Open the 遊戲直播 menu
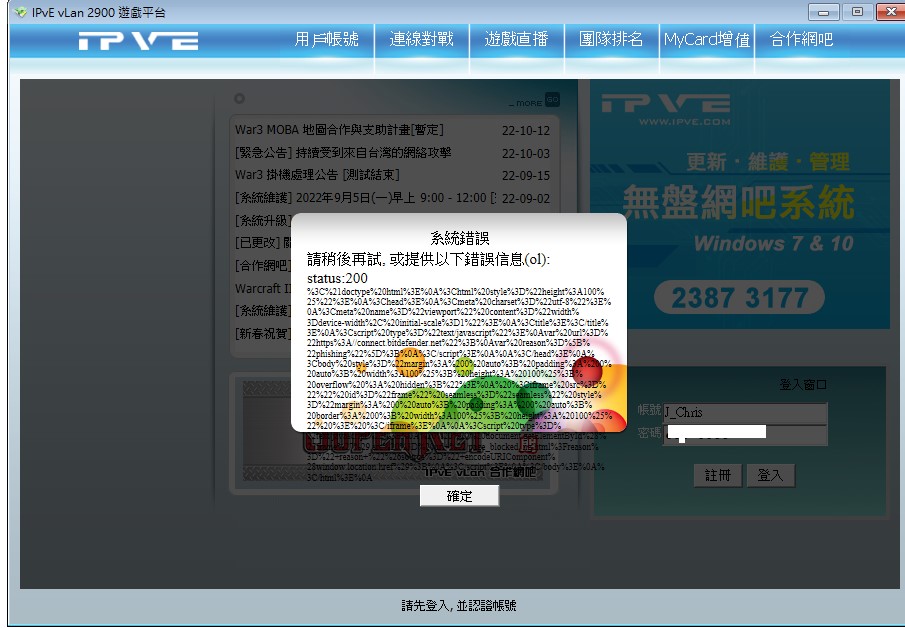905x628 pixels. [517, 39]
